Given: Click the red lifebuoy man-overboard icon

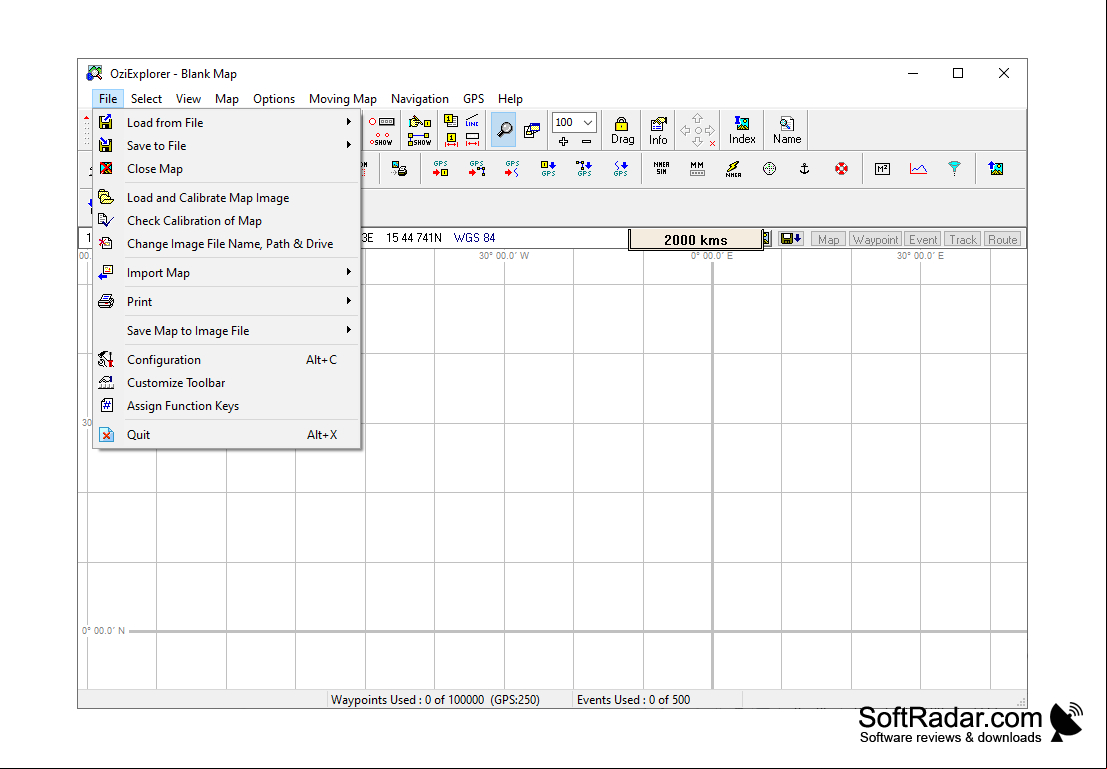Looking at the screenshot, I should 841,169.
